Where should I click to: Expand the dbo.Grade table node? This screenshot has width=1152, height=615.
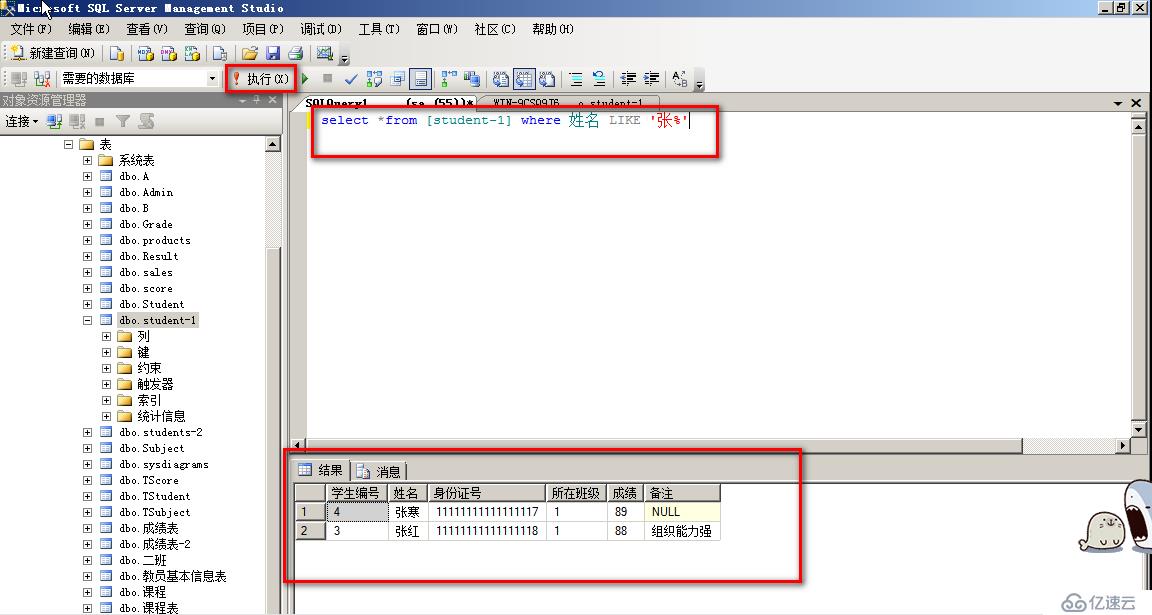[x=87, y=225]
